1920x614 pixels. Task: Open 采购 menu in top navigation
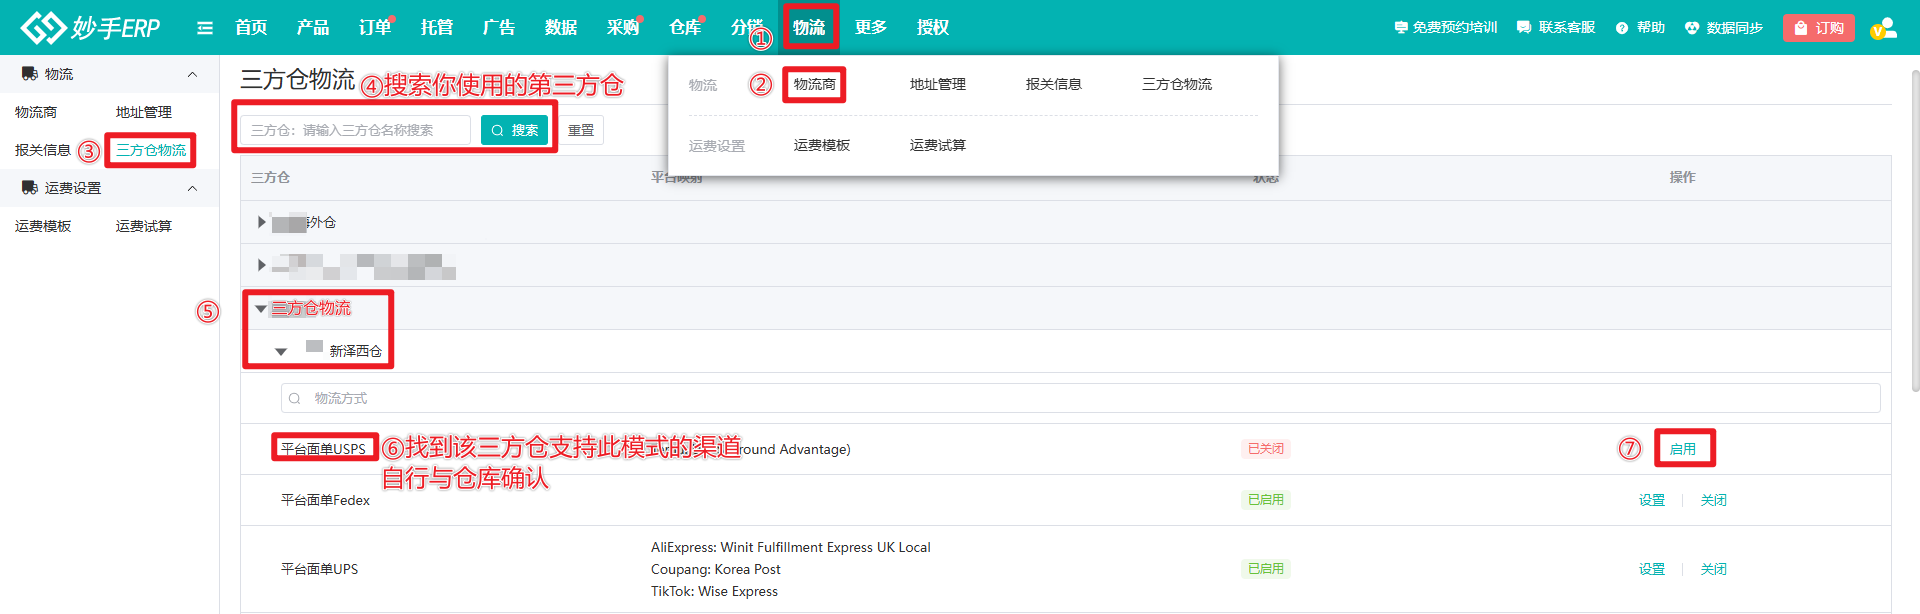click(623, 27)
